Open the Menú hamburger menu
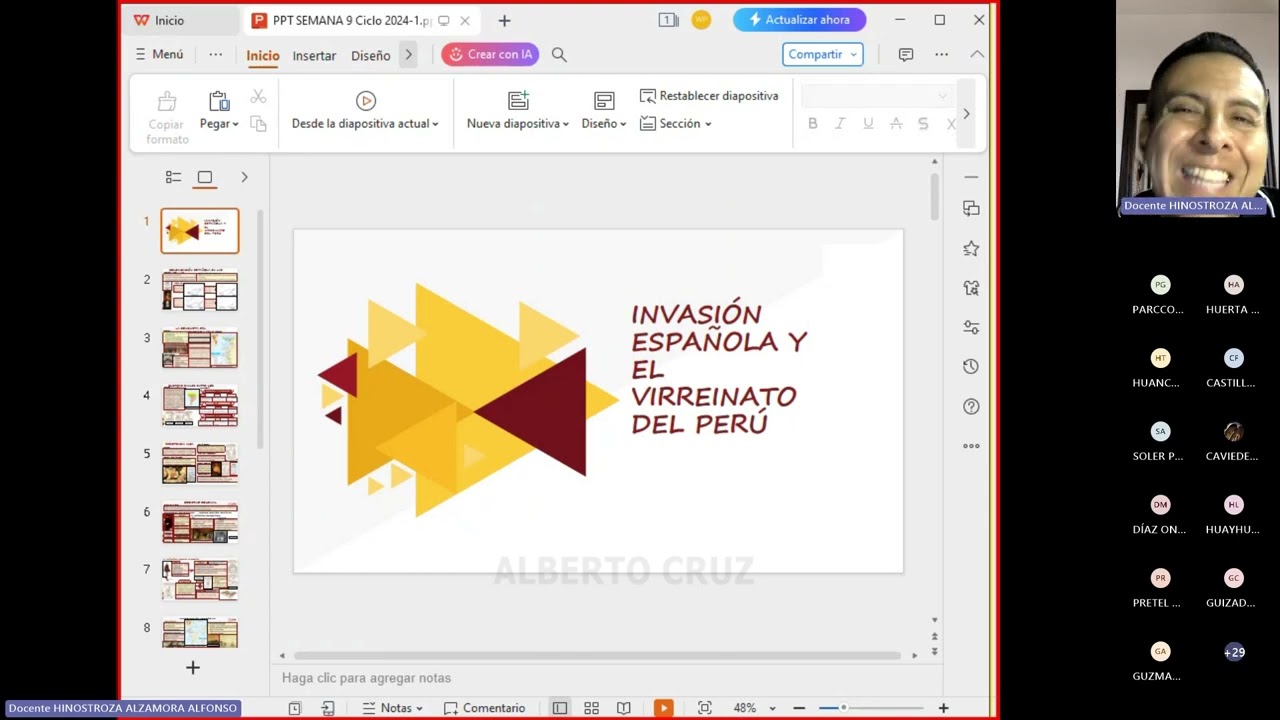Viewport: 1280px width, 720px height. [x=160, y=54]
